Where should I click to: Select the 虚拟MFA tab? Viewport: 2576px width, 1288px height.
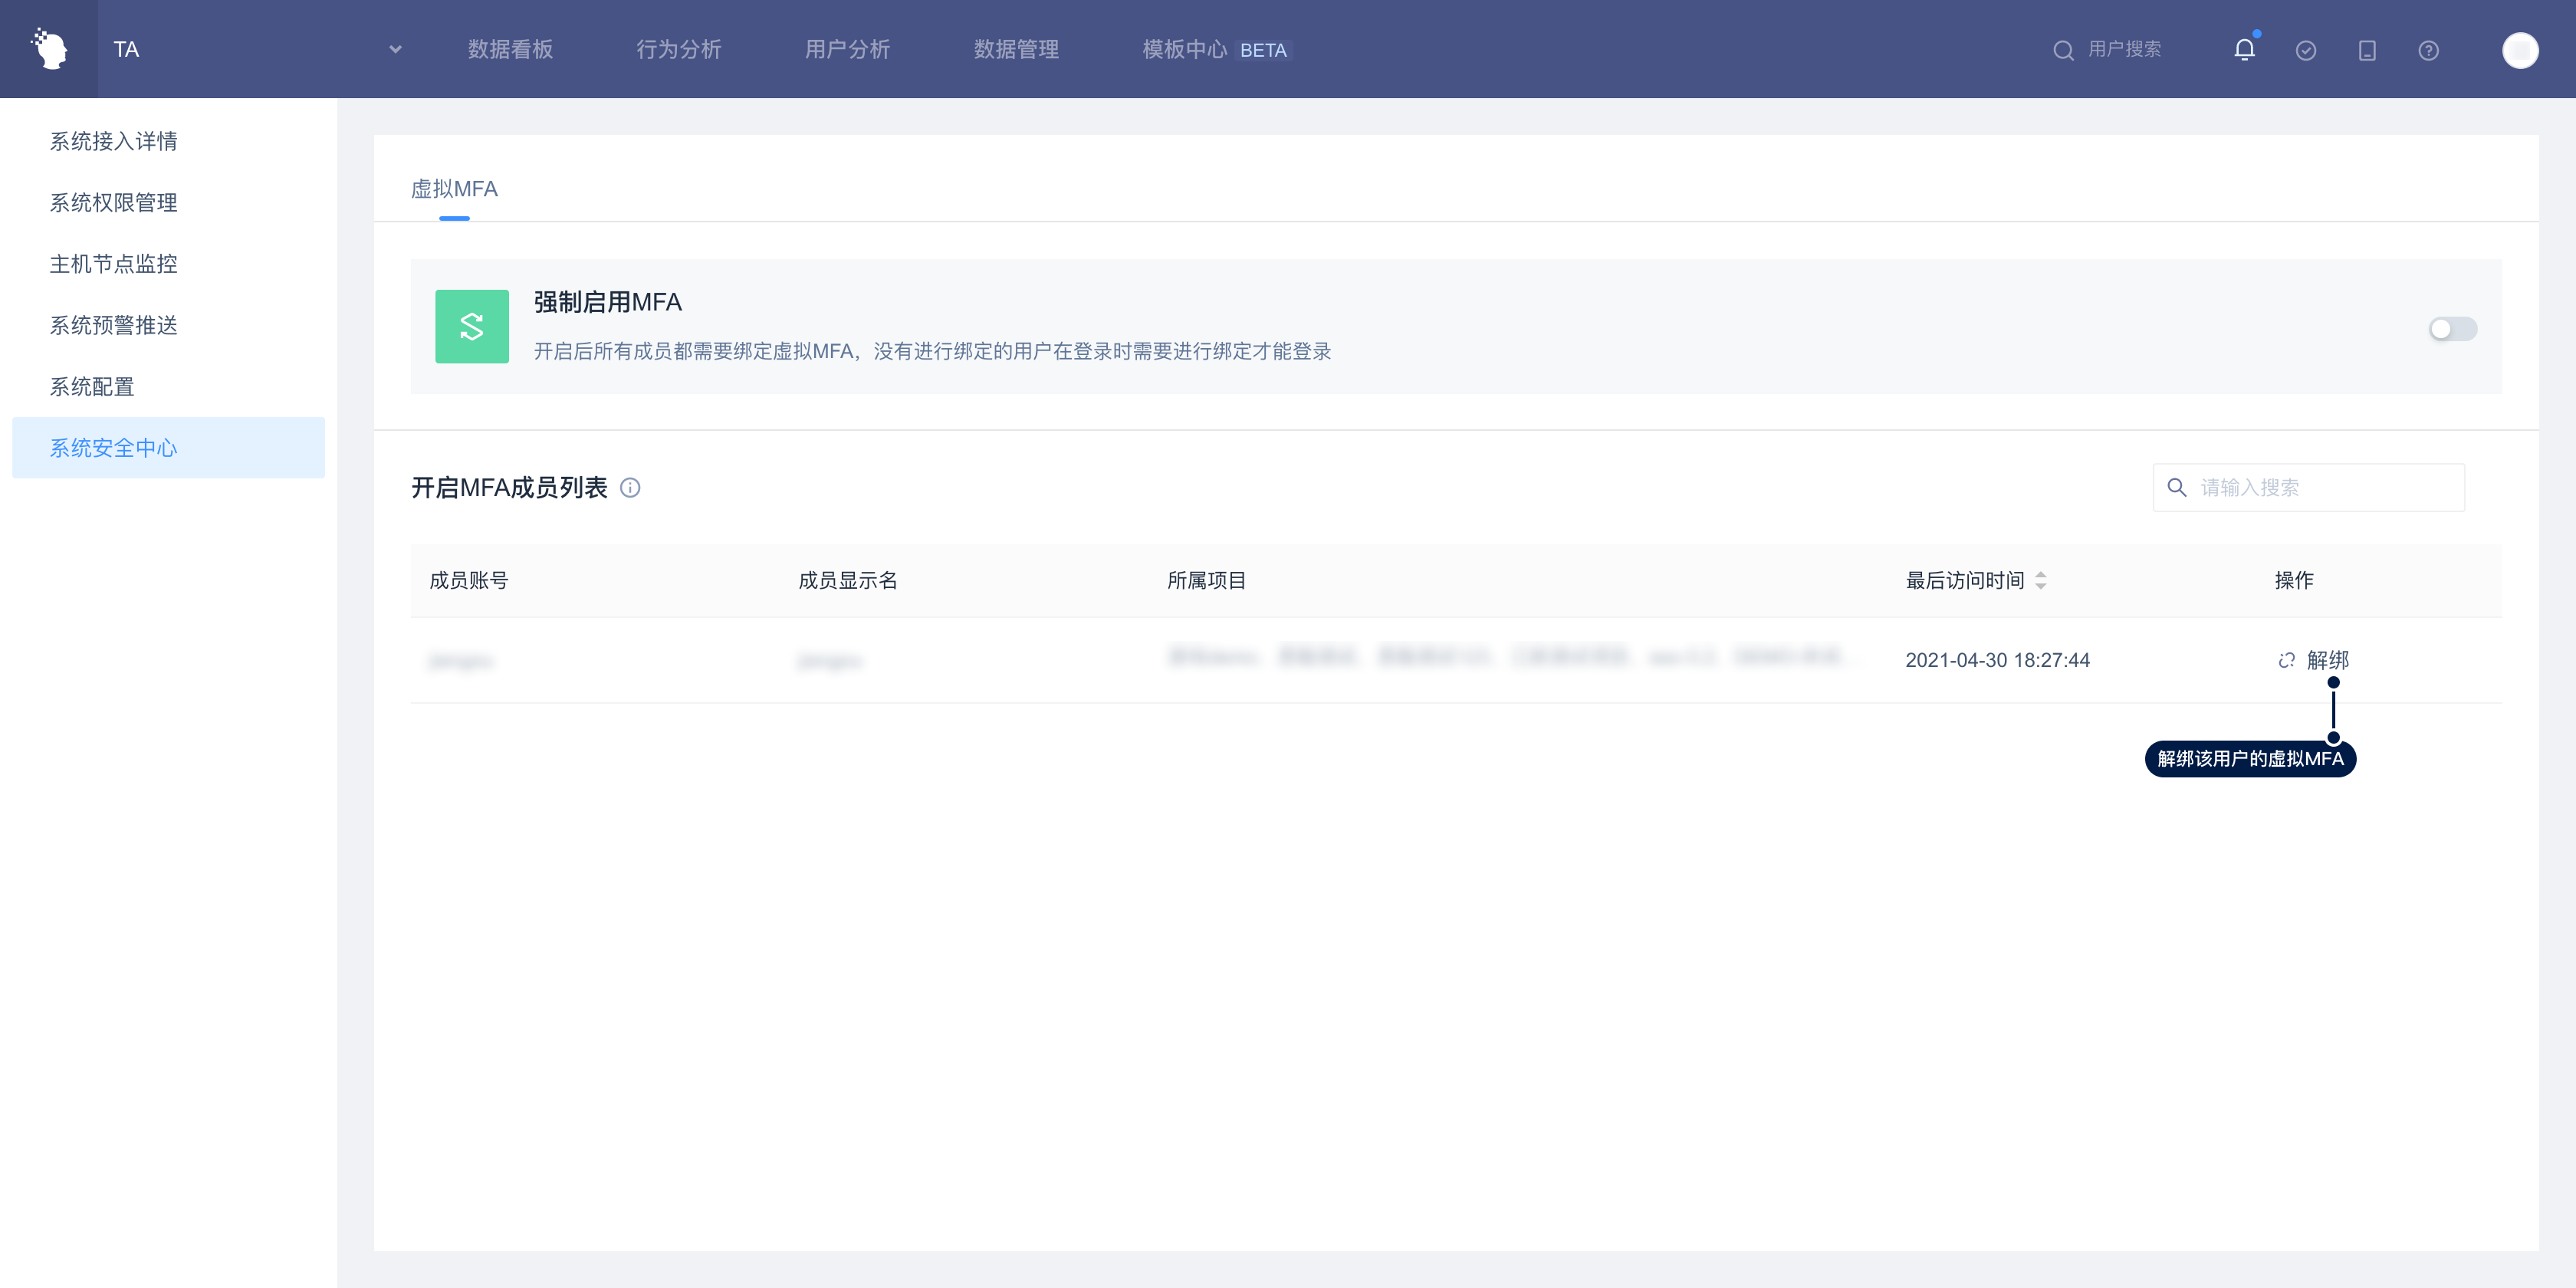(x=454, y=189)
